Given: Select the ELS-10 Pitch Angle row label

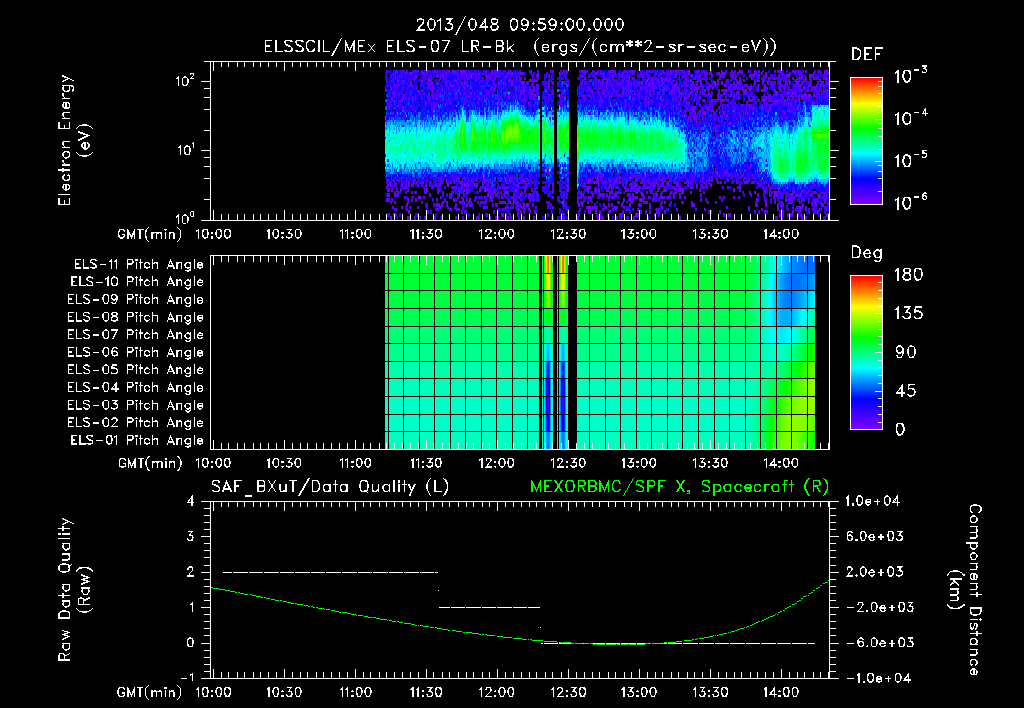Looking at the screenshot, I should (137, 282).
